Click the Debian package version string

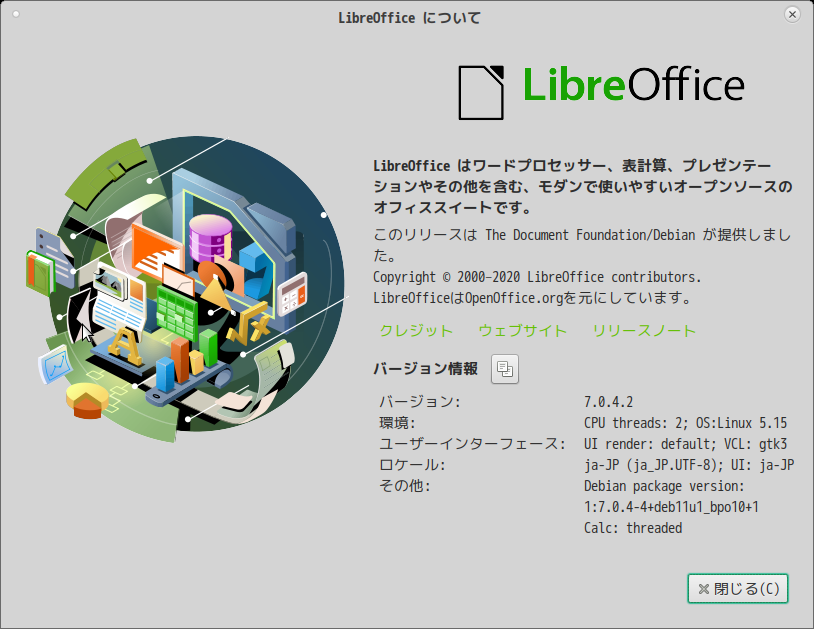[x=671, y=507]
